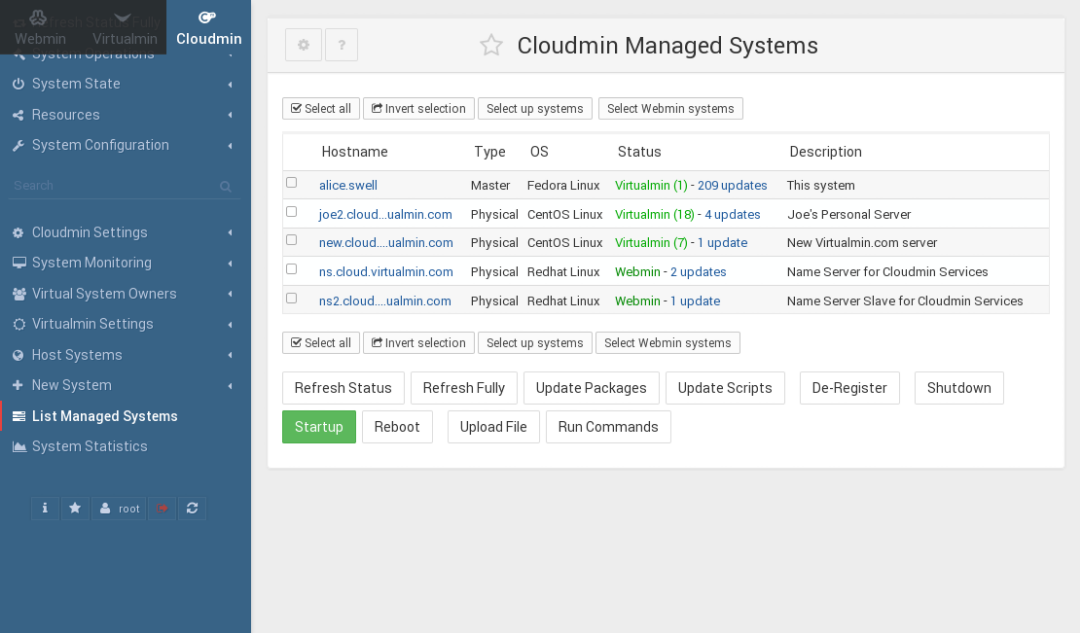Image resolution: width=1080 pixels, height=633 pixels.
Task: Tick the checkbox for ns2.cloud....ualmin.com
Action: [x=291, y=298]
